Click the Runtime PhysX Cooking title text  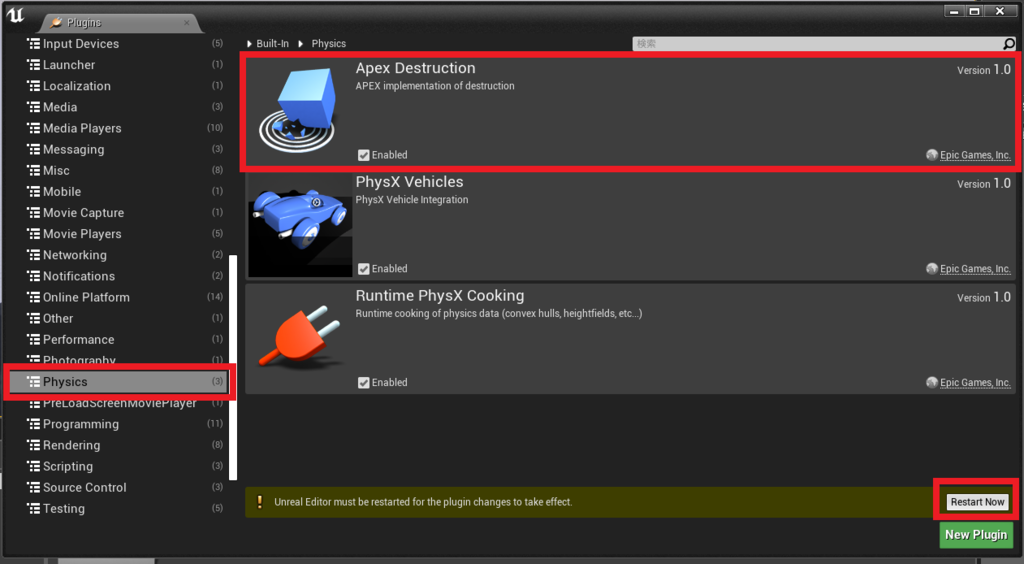click(x=440, y=295)
